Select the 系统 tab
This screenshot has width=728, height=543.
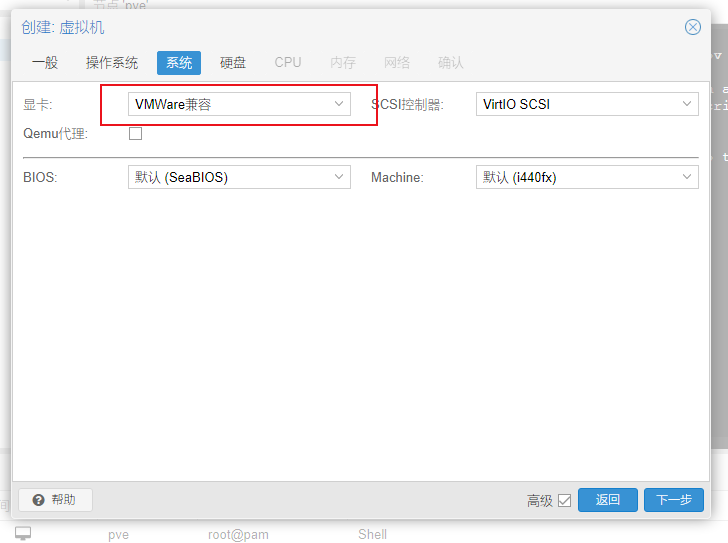(x=179, y=62)
